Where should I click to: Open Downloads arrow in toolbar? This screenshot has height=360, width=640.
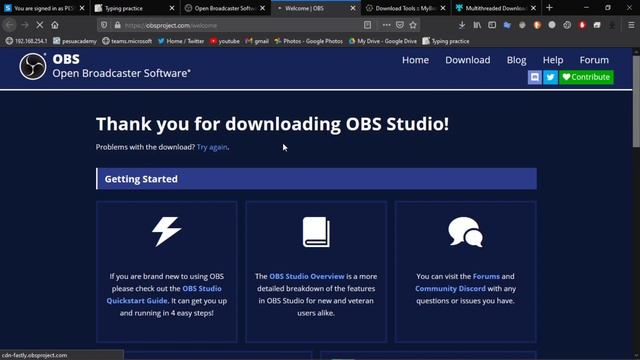pyautogui.click(x=462, y=25)
